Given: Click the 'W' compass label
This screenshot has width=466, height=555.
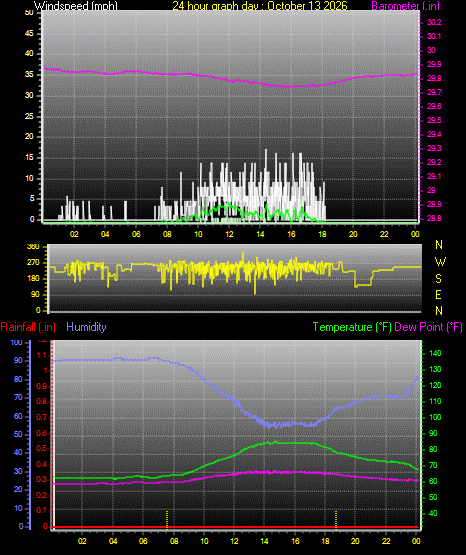Looking at the screenshot, I should point(440,262).
